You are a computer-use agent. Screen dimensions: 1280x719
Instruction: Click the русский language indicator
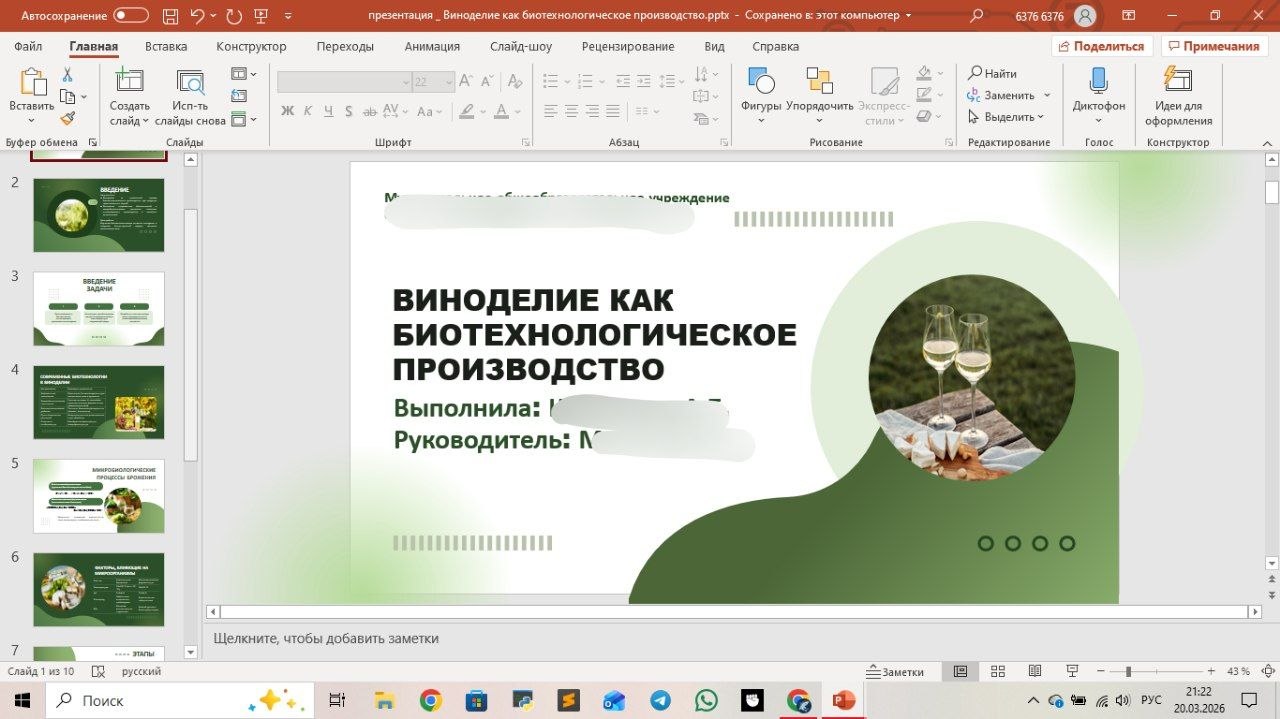coord(141,672)
